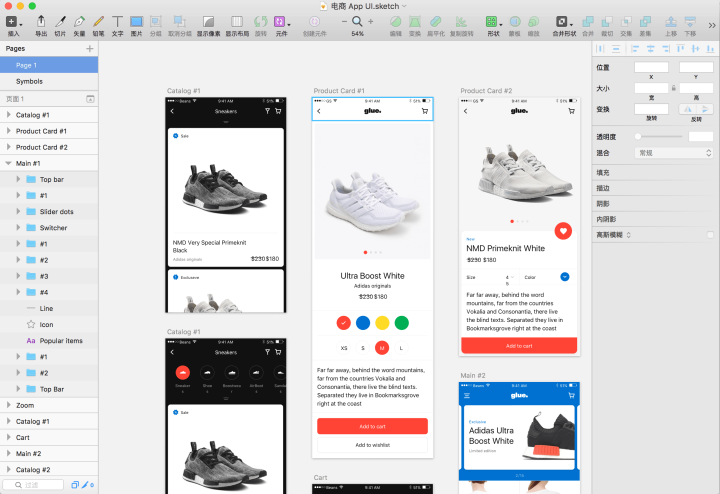Screen dimensions: 720x494
Task: Click the Create Symbol (创建元件) icon
Action: 314,22
